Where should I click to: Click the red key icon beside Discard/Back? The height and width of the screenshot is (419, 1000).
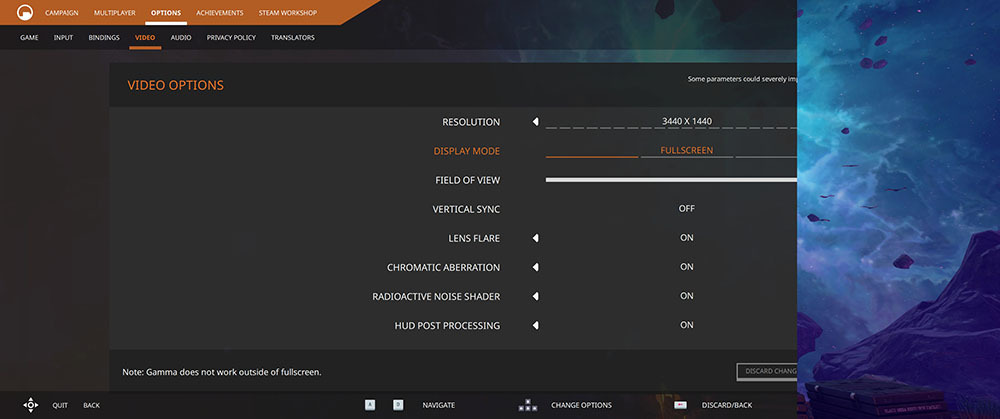pyautogui.click(x=680, y=405)
